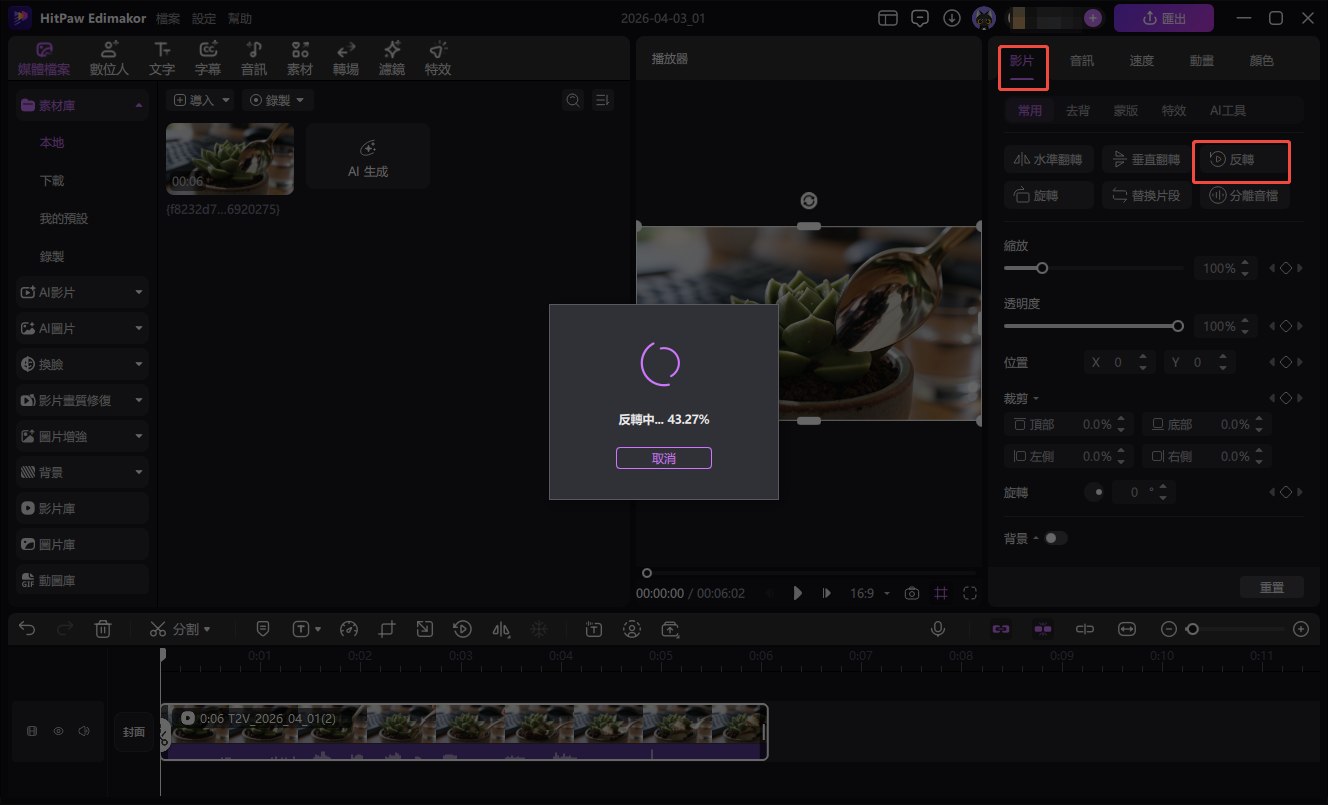The image size is (1328, 805).
Task: Open the 檔案 menu
Action: pos(169,19)
